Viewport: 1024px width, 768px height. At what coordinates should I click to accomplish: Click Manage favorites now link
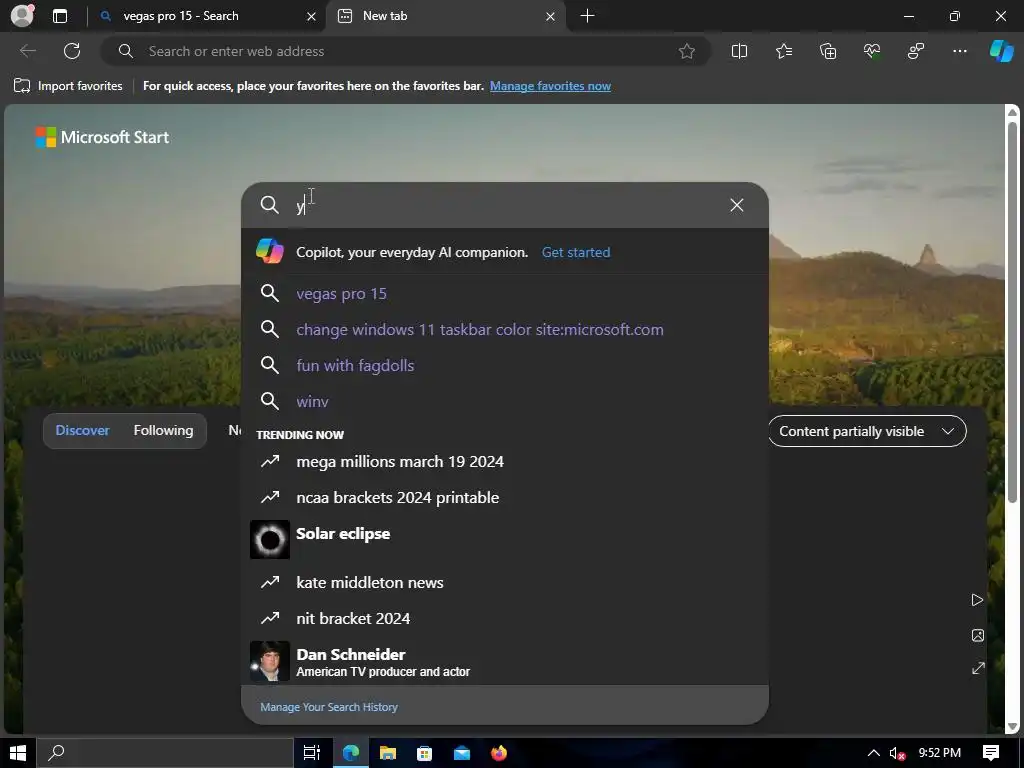(x=550, y=86)
